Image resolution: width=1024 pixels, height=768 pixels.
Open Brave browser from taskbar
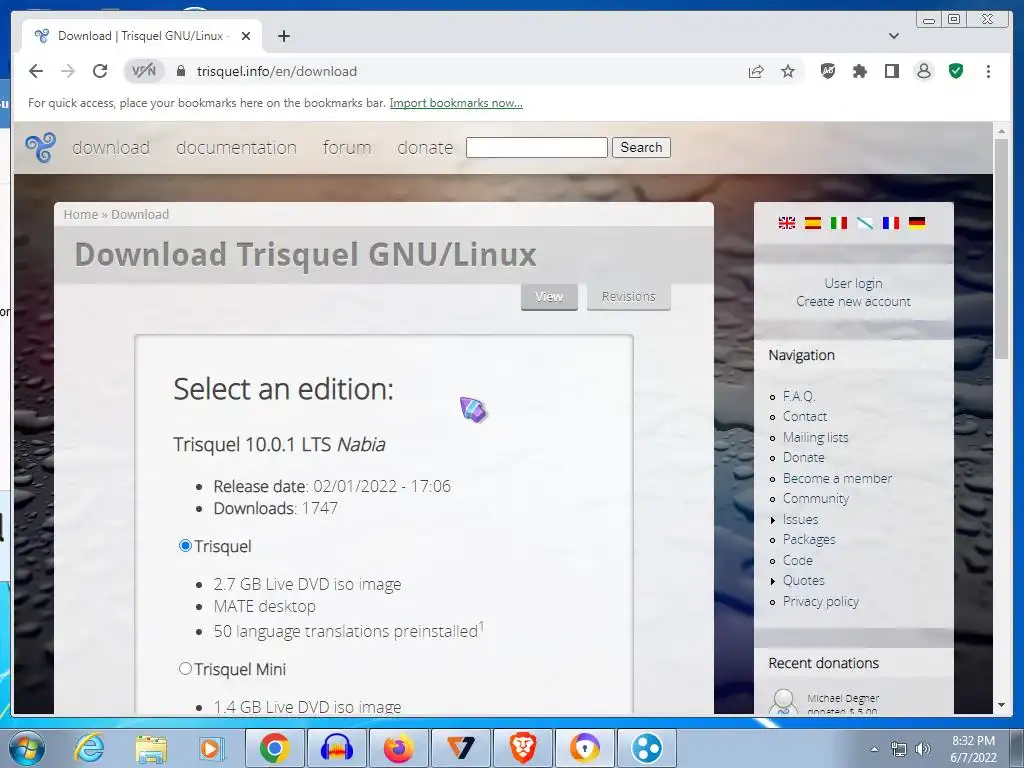(x=523, y=748)
